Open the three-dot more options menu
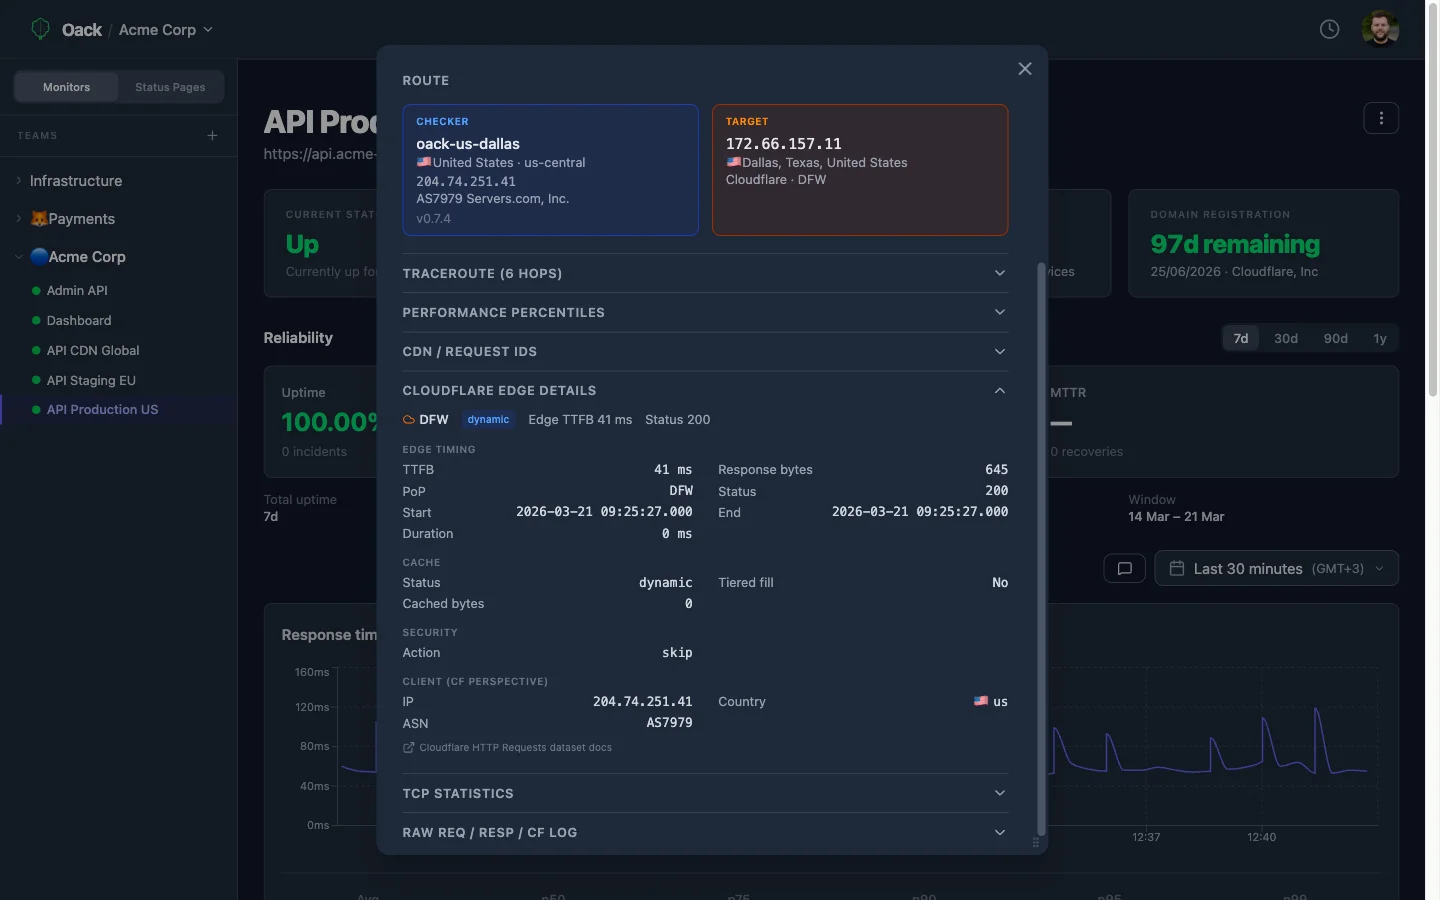Screen dimensions: 1440x900 [x=1381, y=118]
